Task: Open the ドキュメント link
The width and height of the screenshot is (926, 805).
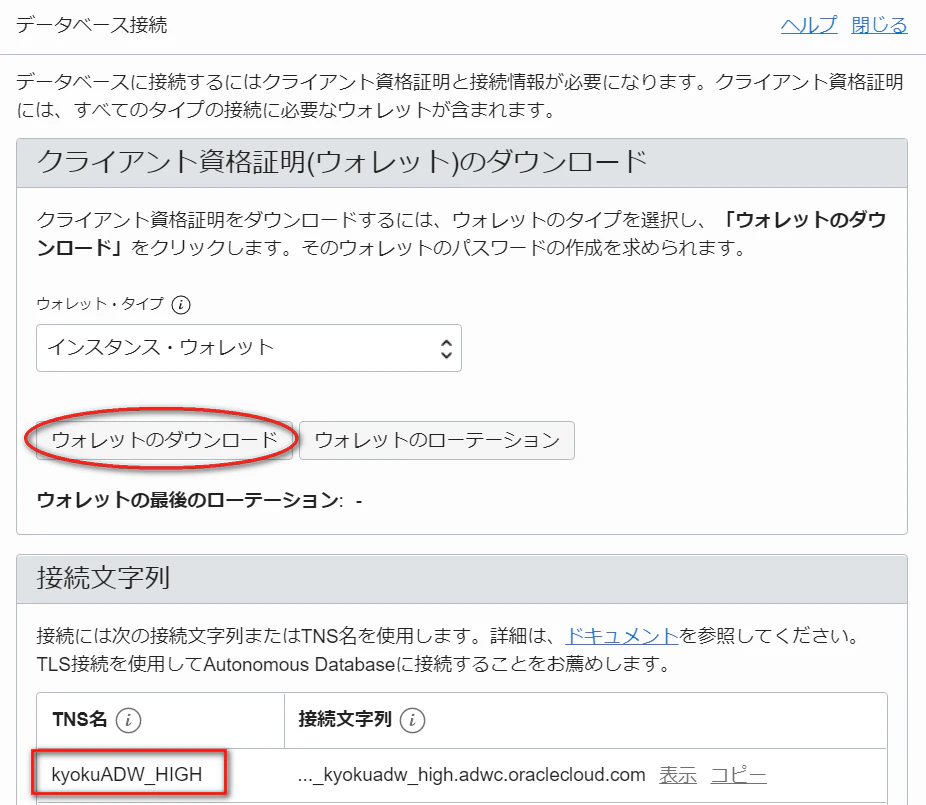Action: tap(622, 636)
